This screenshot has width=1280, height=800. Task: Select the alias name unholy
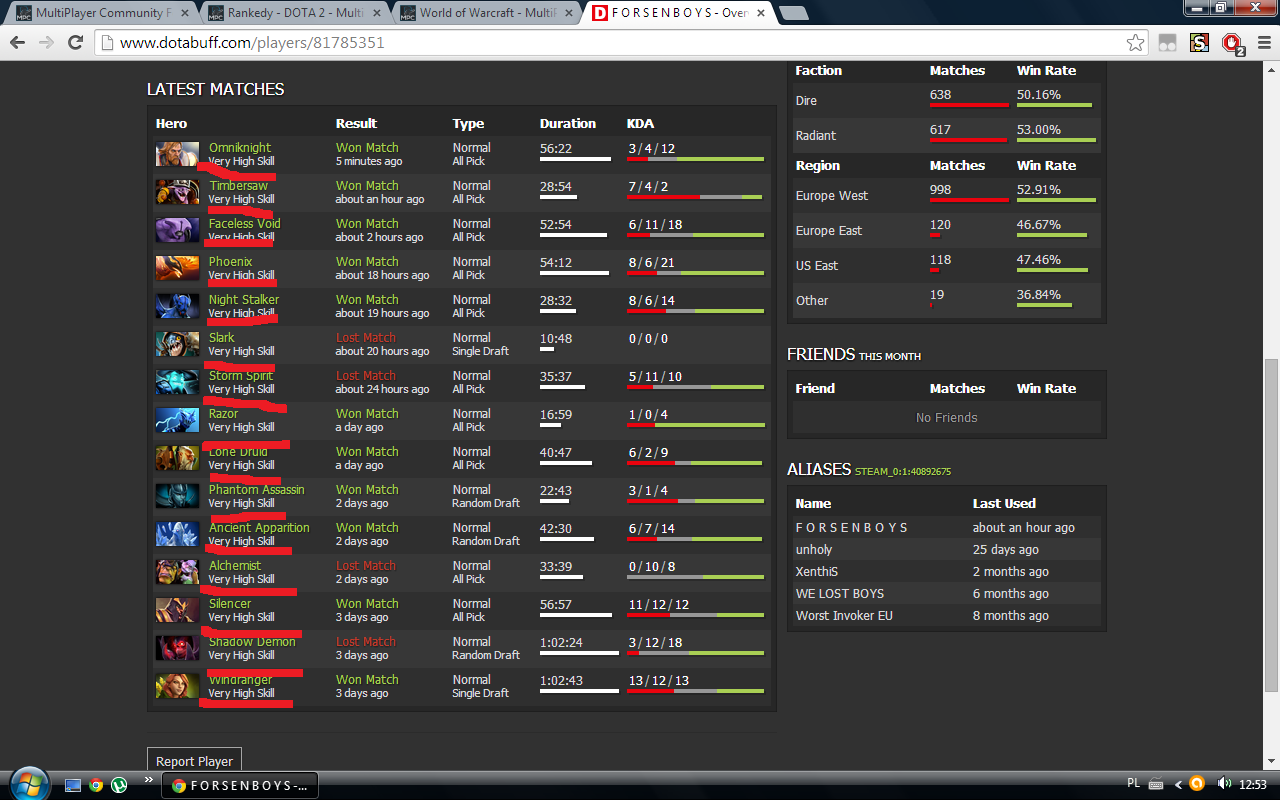[x=814, y=550]
